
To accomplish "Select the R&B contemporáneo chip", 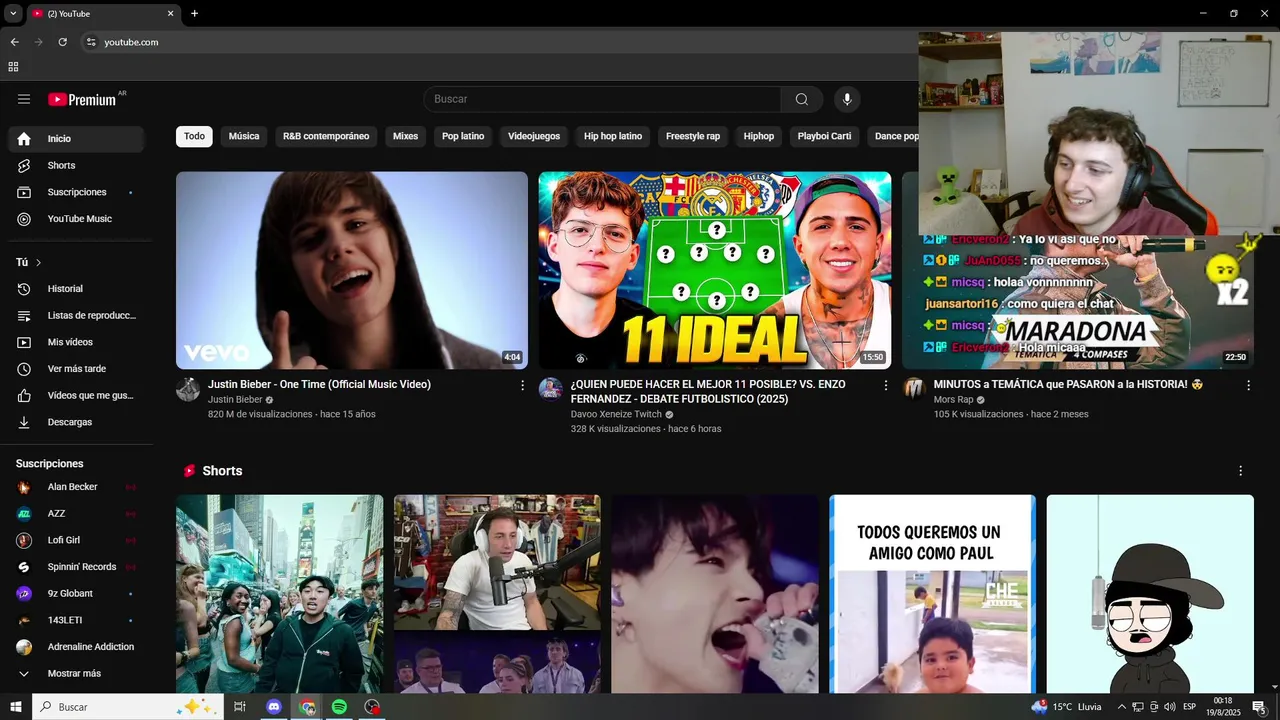I will pyautogui.click(x=326, y=136).
